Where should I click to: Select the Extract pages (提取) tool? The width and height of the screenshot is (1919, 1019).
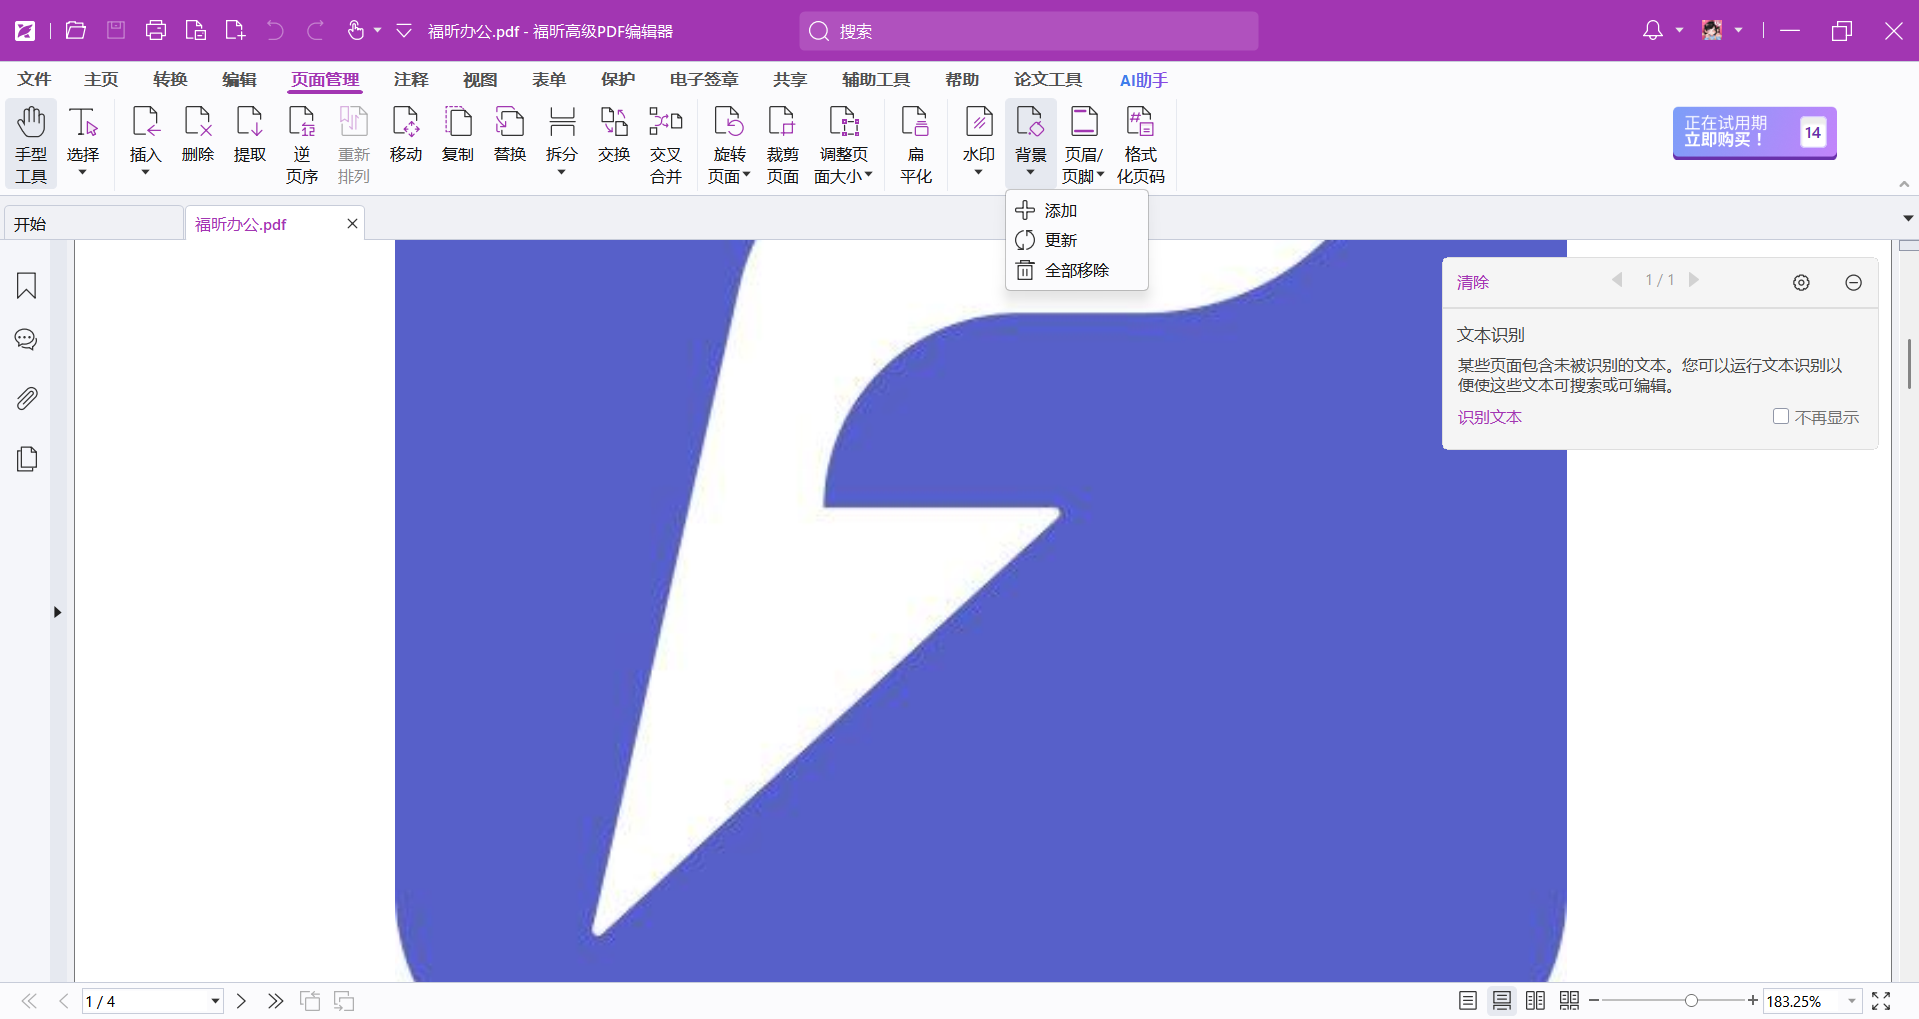pyautogui.click(x=249, y=134)
